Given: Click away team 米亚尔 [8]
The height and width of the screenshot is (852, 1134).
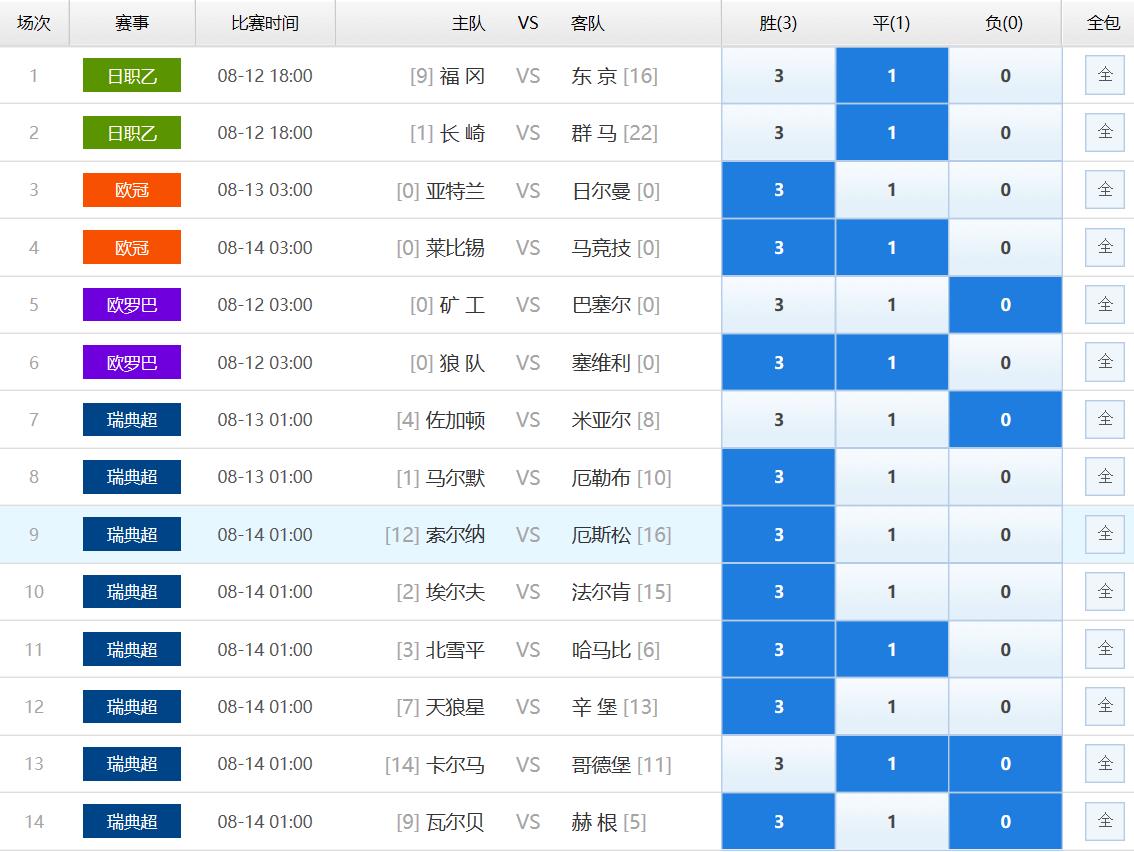Looking at the screenshot, I should 615,420.
